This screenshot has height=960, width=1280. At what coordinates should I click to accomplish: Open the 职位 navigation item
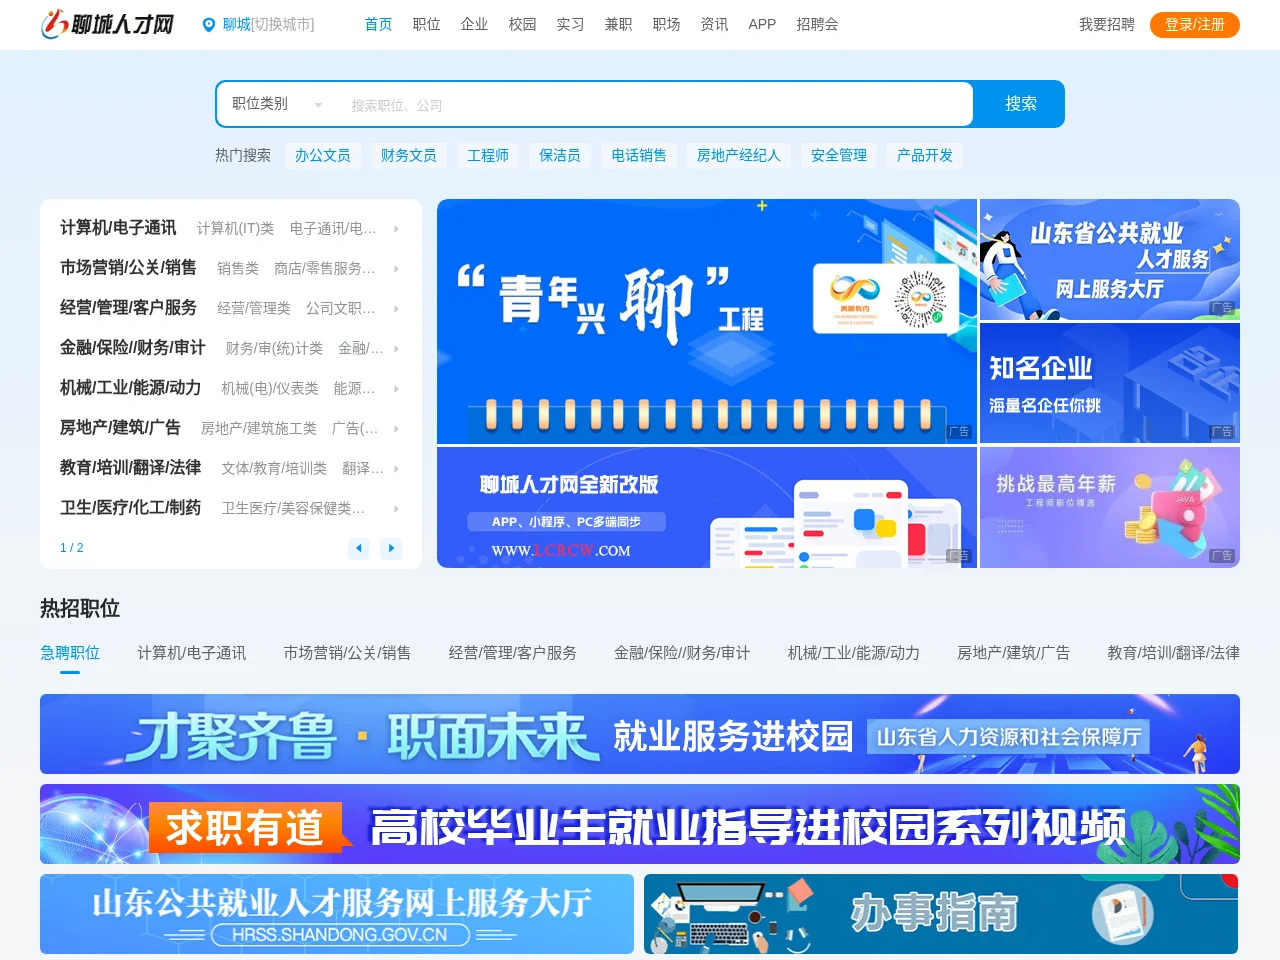(426, 24)
